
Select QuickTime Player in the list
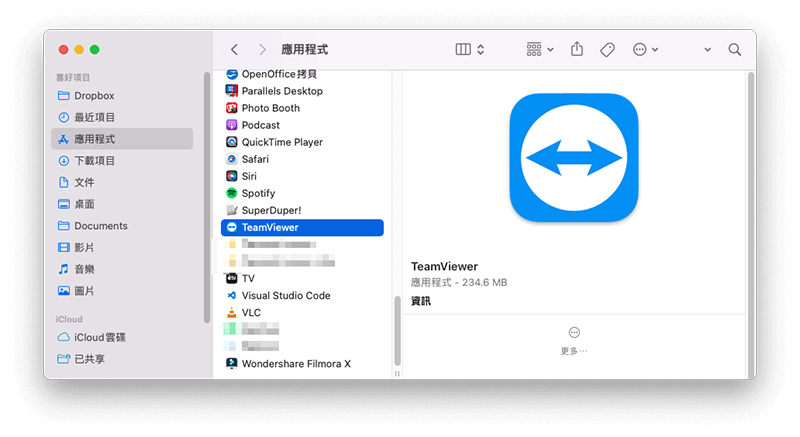coord(302,142)
